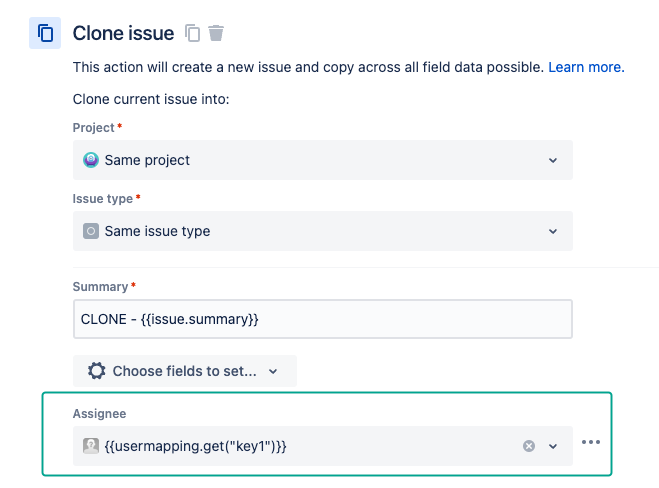Click the Assignee user avatar icon
The image size is (659, 488).
pyautogui.click(x=91, y=446)
